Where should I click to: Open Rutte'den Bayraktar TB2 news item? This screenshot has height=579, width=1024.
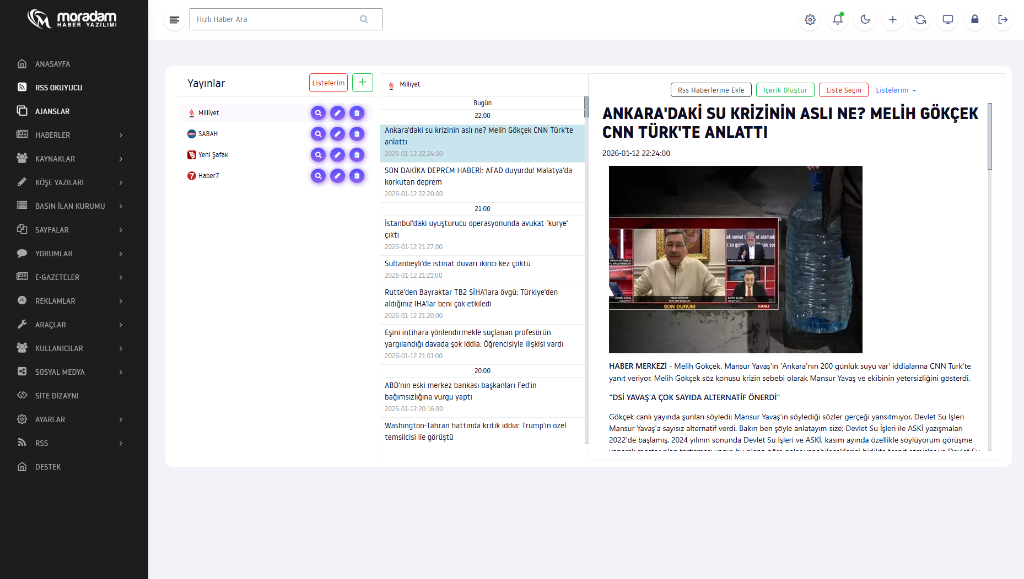pyautogui.click(x=482, y=304)
